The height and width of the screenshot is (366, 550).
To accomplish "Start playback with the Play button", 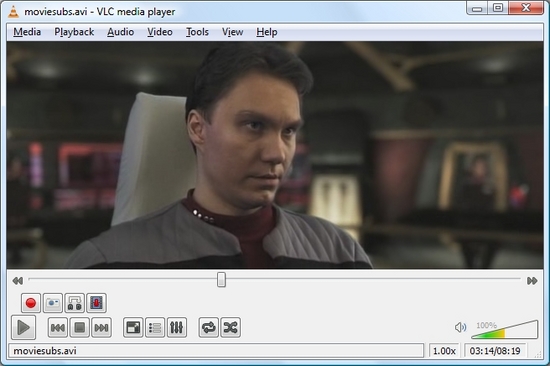I will [x=23, y=327].
